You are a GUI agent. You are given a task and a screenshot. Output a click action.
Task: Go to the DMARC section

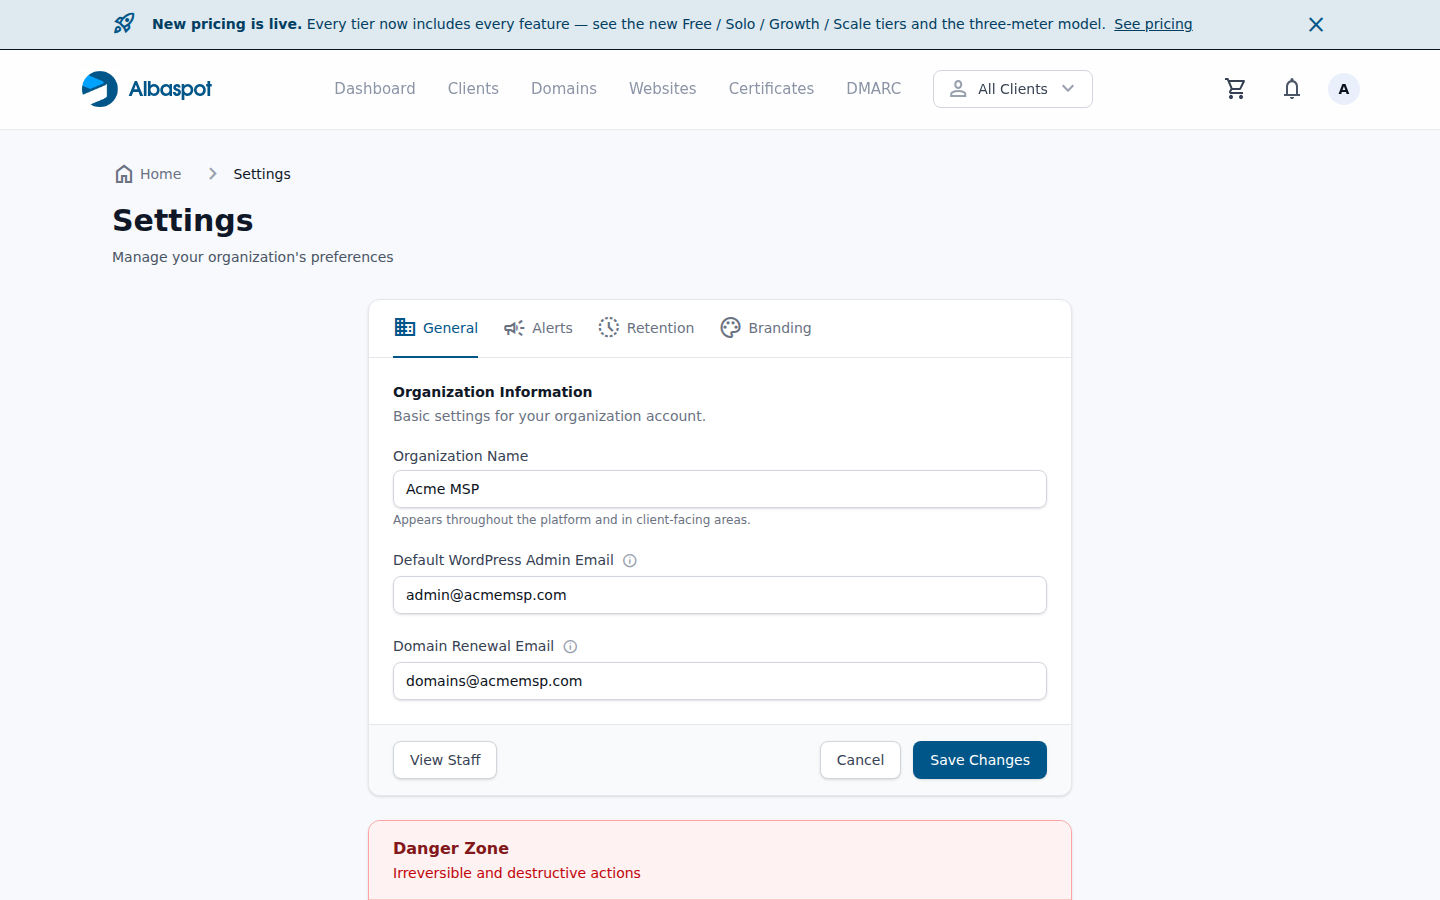pos(874,89)
